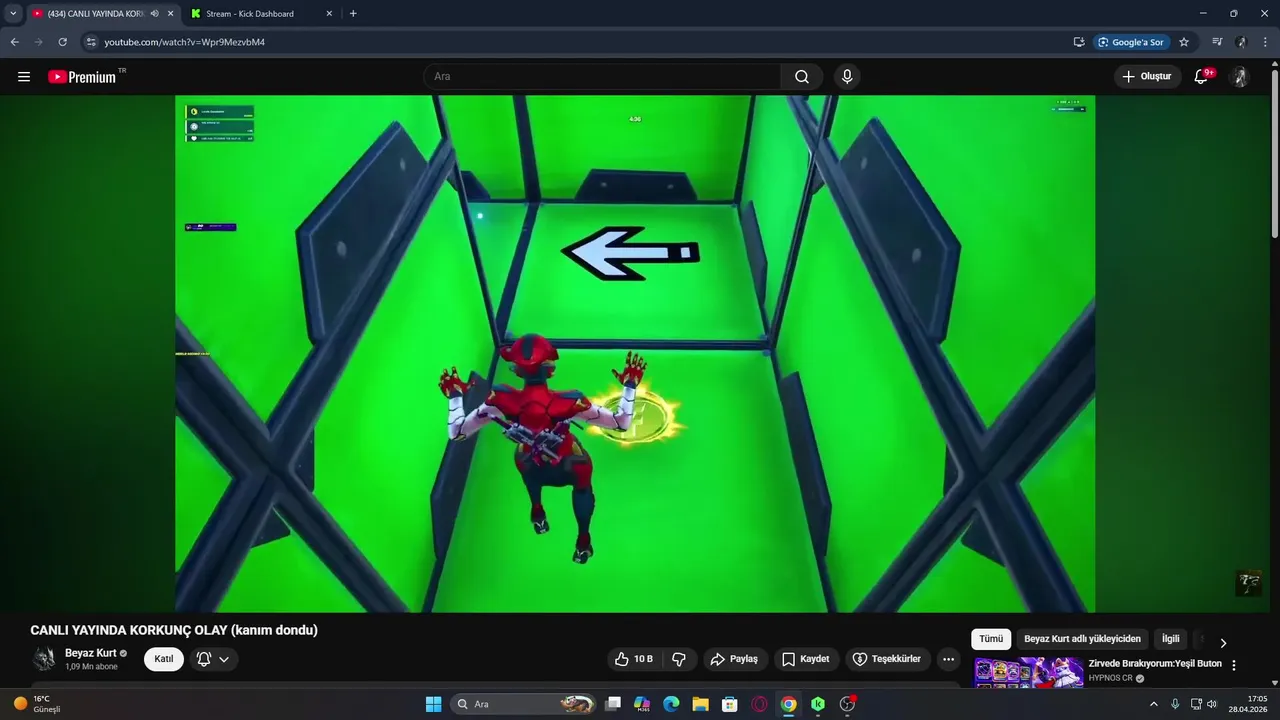The image size is (1280, 720).
Task: Show next filter chips with right chevron
Action: coord(1222,643)
